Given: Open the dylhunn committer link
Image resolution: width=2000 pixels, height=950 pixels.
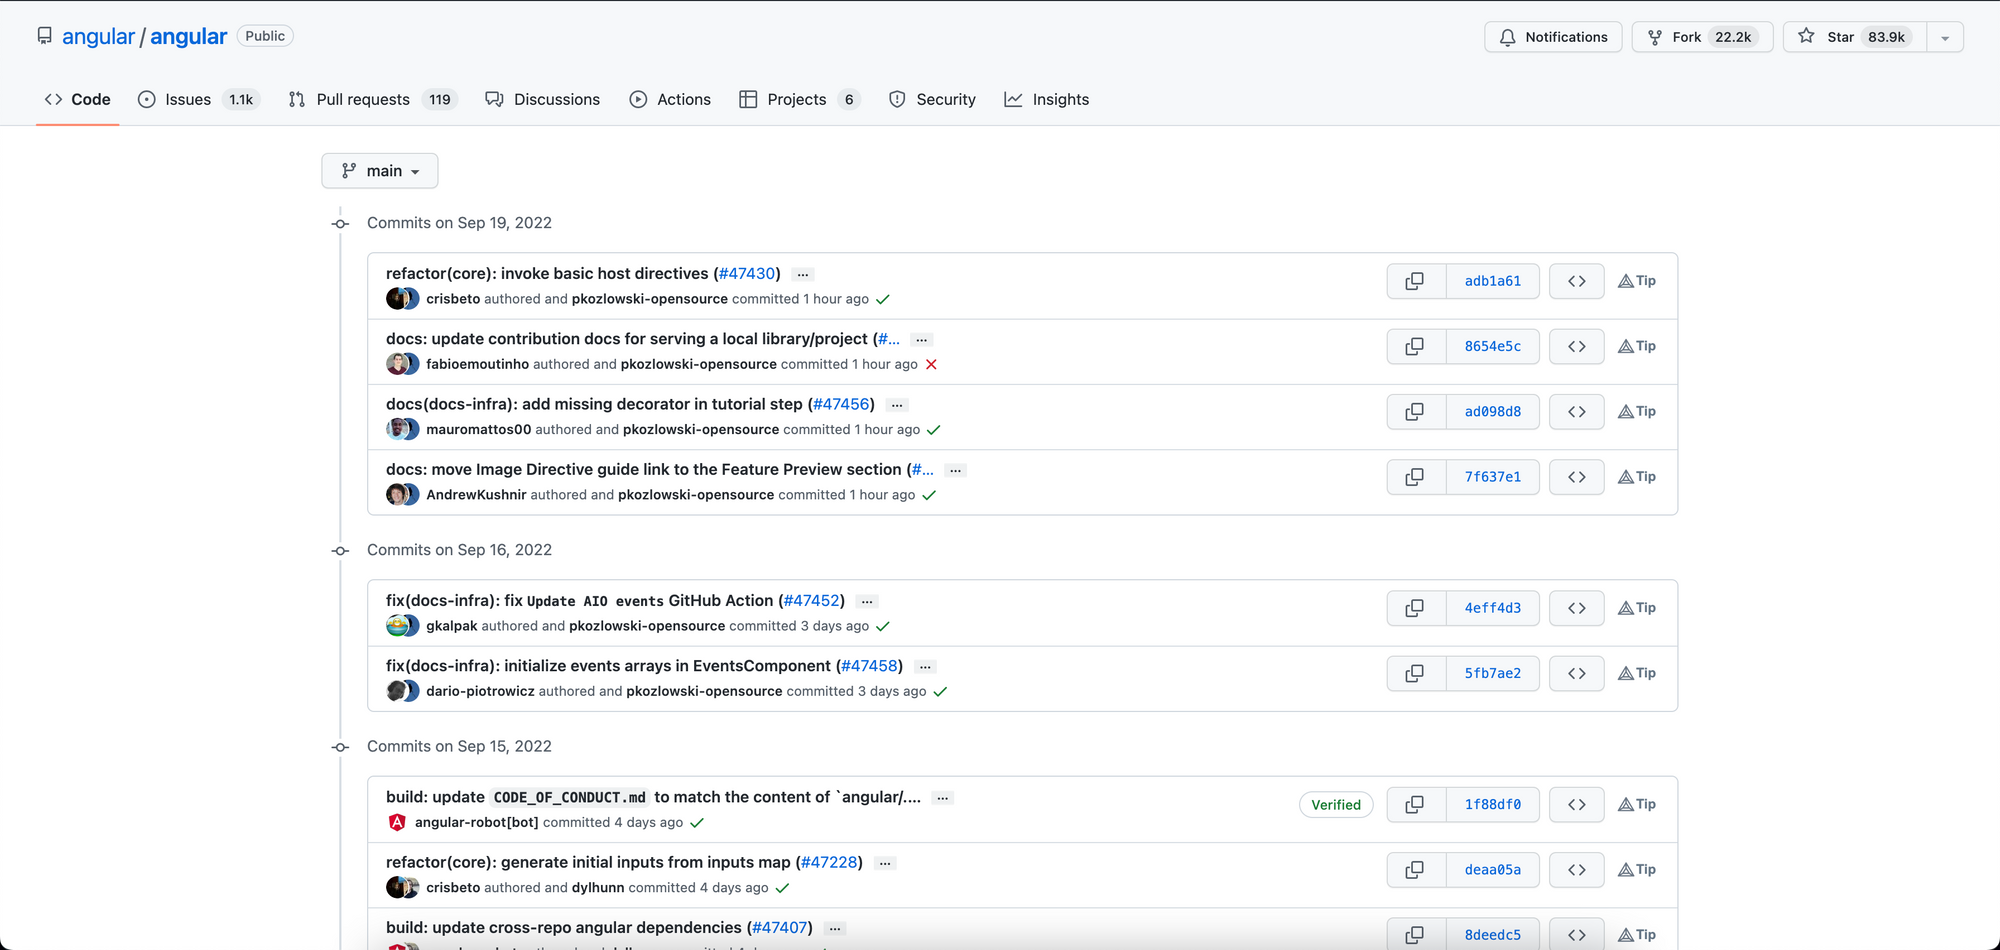Looking at the screenshot, I should (x=598, y=888).
